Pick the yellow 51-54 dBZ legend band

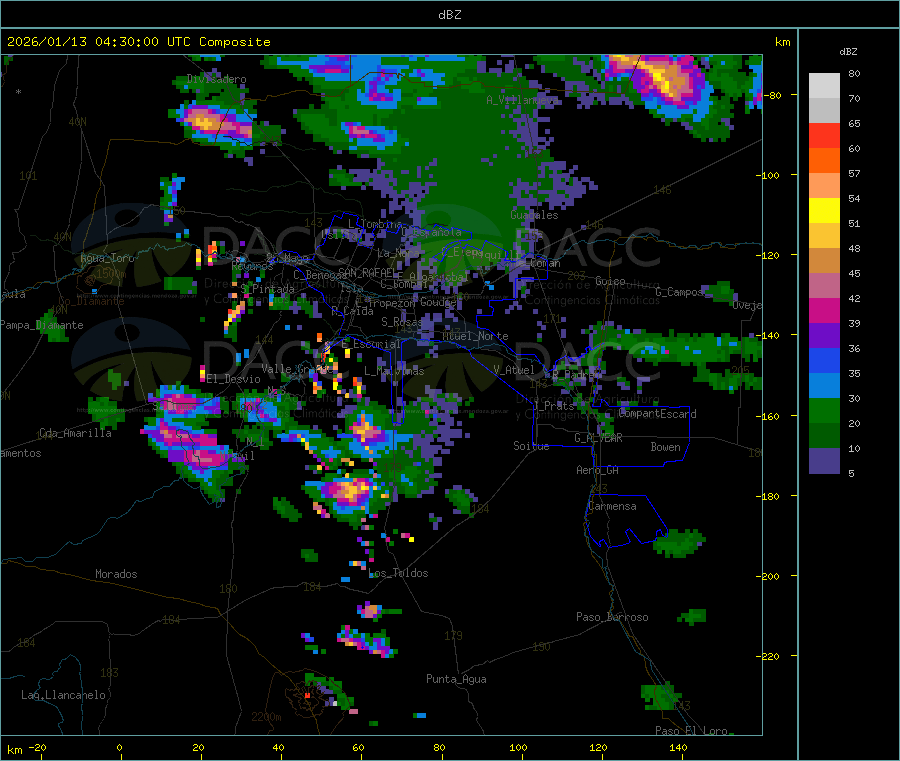824,211
